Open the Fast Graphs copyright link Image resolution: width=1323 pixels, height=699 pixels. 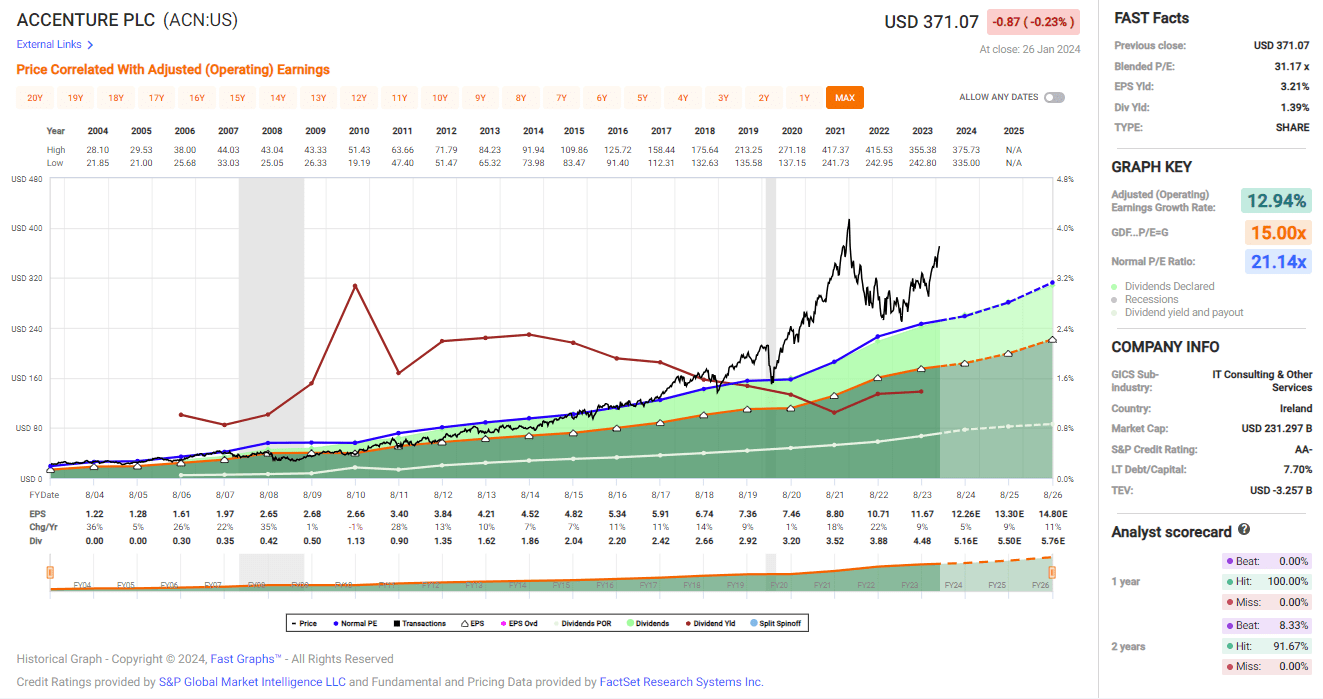click(x=245, y=659)
